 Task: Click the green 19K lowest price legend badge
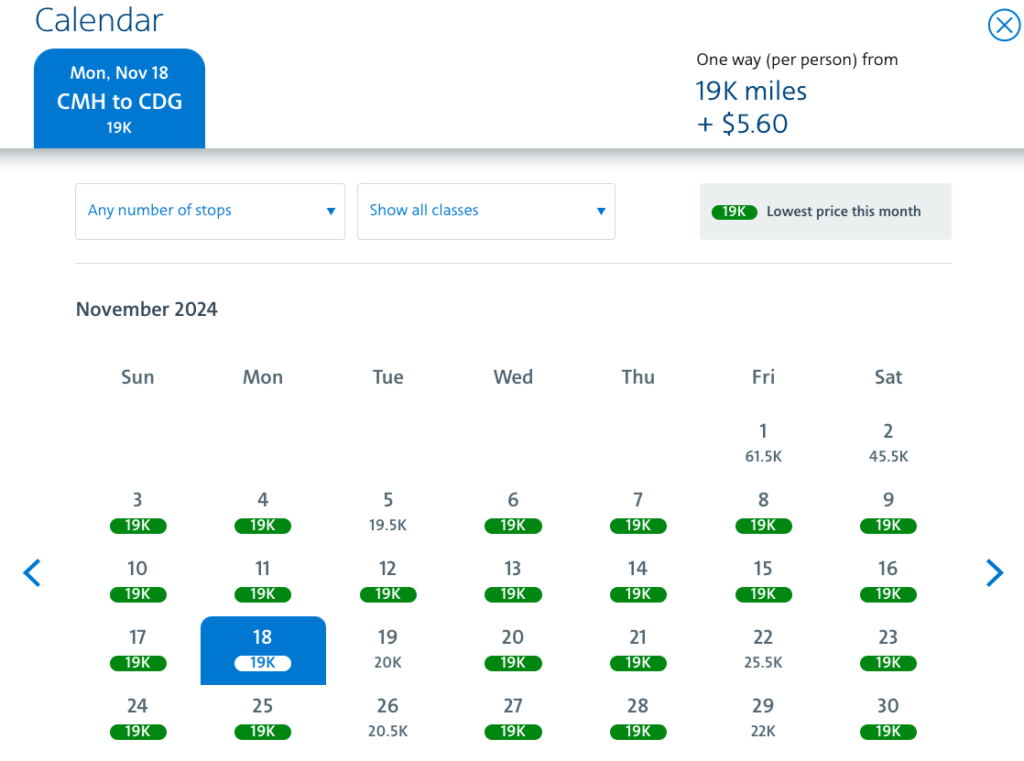click(734, 211)
